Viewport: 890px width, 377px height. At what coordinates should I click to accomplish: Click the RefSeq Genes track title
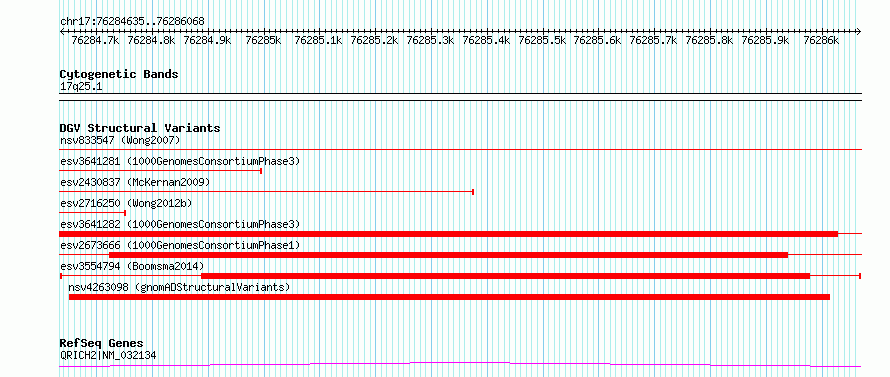pyautogui.click(x=102, y=344)
